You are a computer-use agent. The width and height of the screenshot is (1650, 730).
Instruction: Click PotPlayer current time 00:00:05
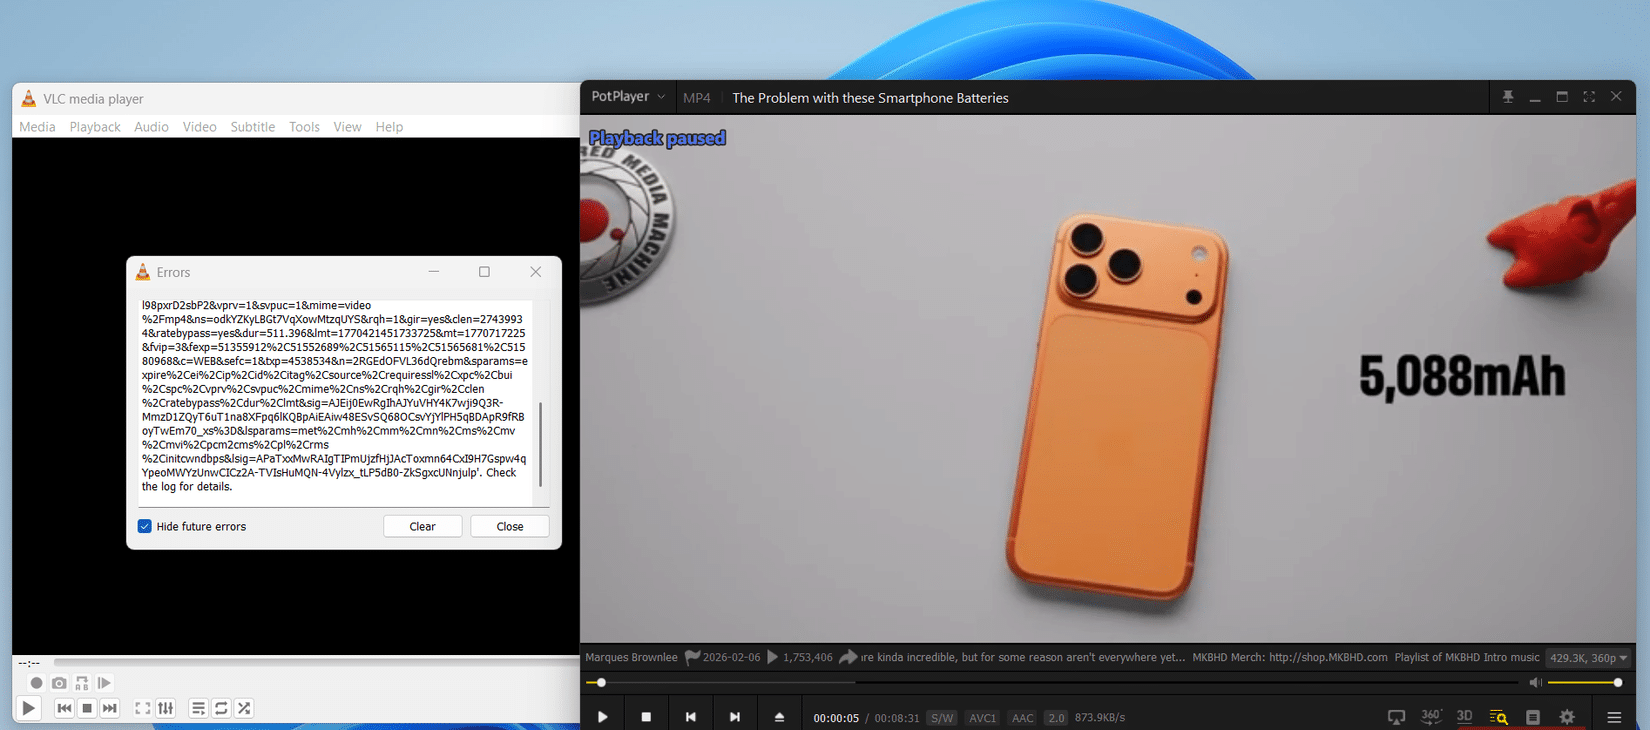coord(836,718)
